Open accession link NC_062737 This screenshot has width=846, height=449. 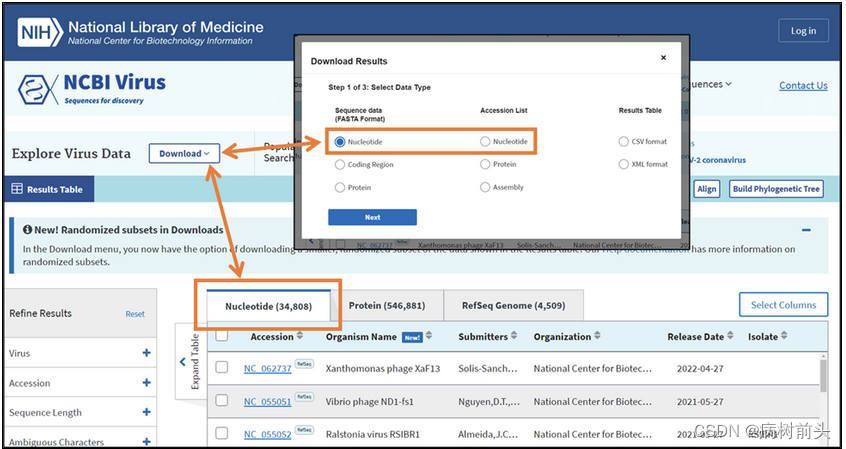point(268,369)
